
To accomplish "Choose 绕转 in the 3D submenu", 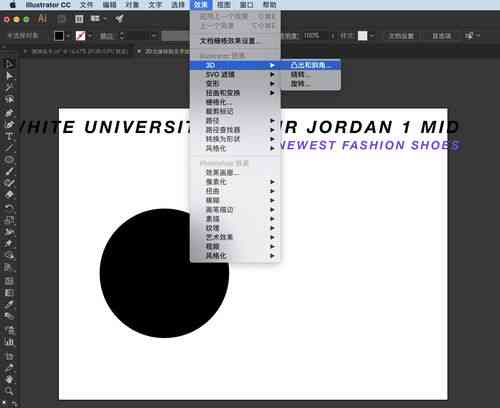I will pos(310,74).
